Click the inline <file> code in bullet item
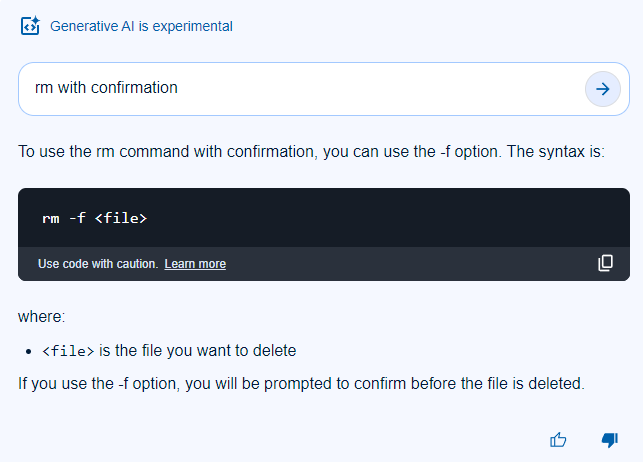 click(68, 351)
